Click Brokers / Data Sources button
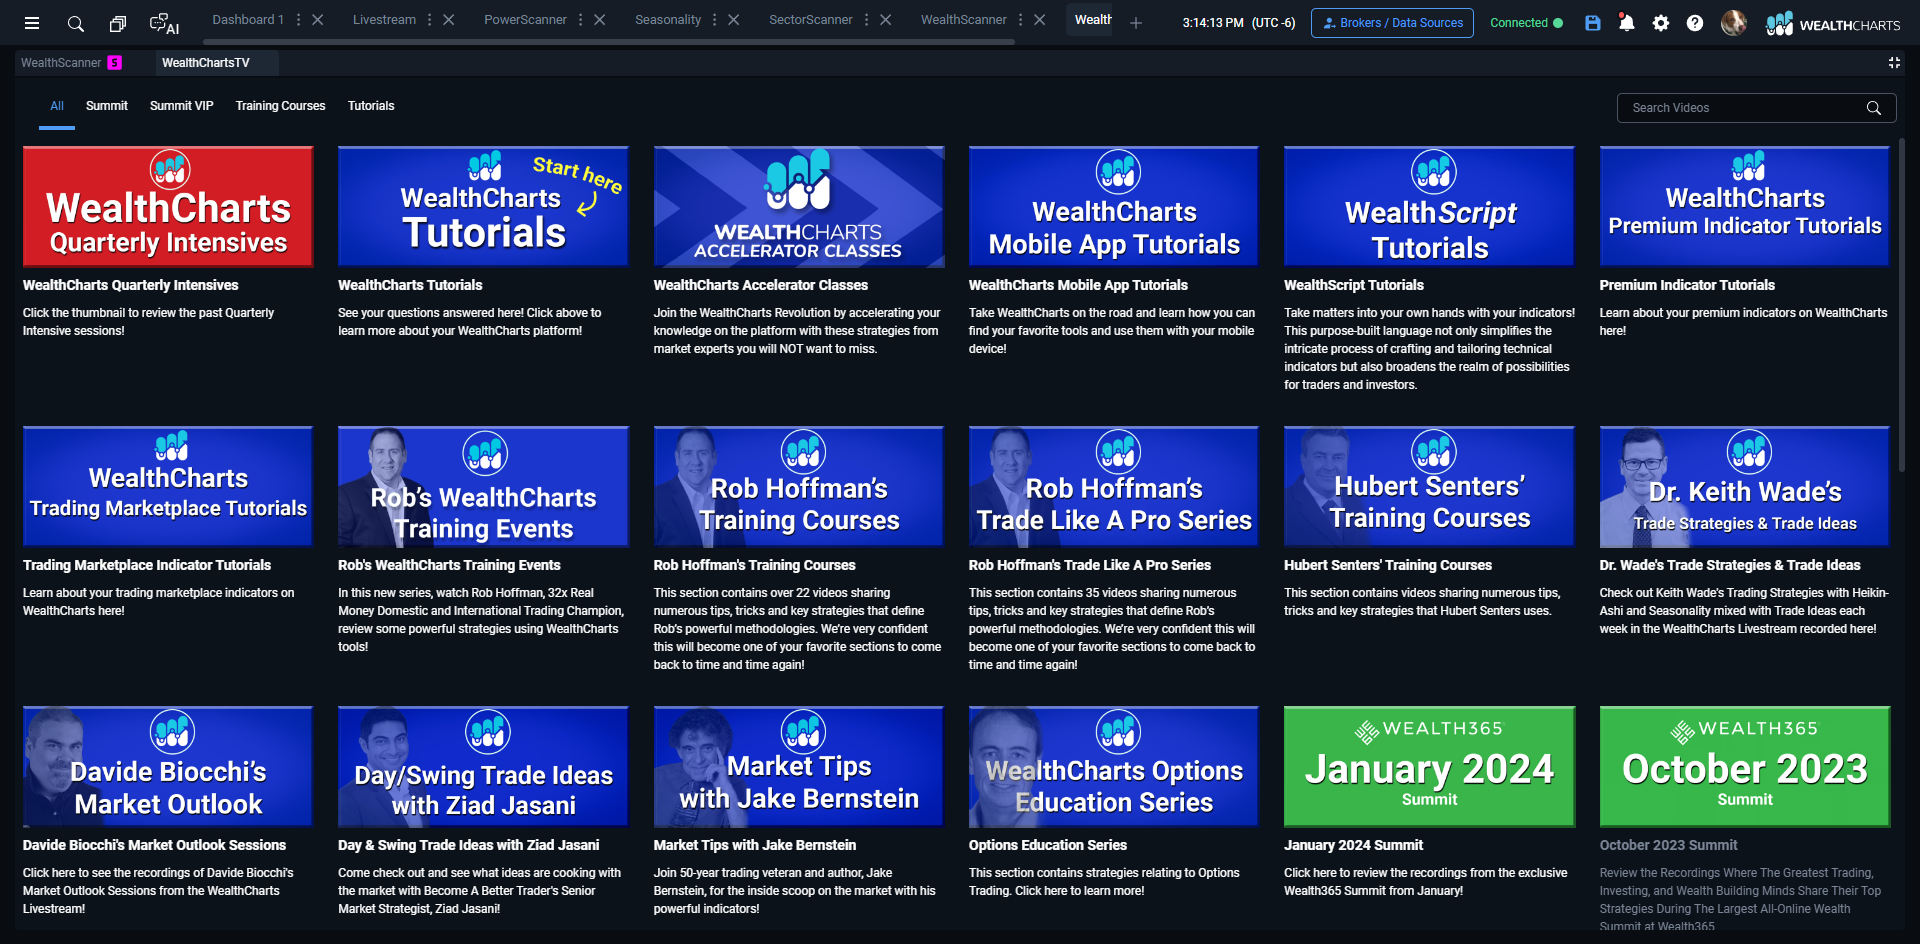Viewport: 1920px width, 944px height. (1392, 23)
